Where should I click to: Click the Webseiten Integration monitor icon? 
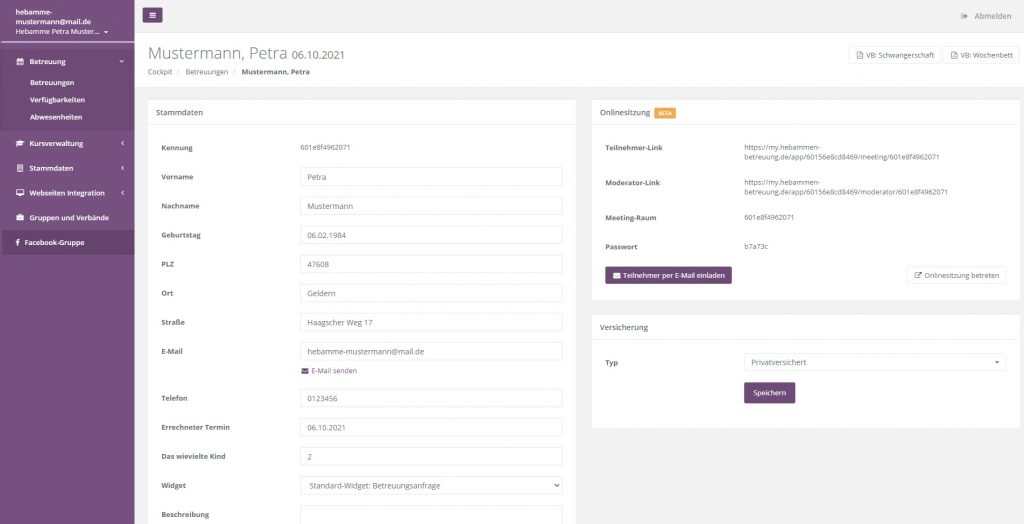pyautogui.click(x=20, y=193)
